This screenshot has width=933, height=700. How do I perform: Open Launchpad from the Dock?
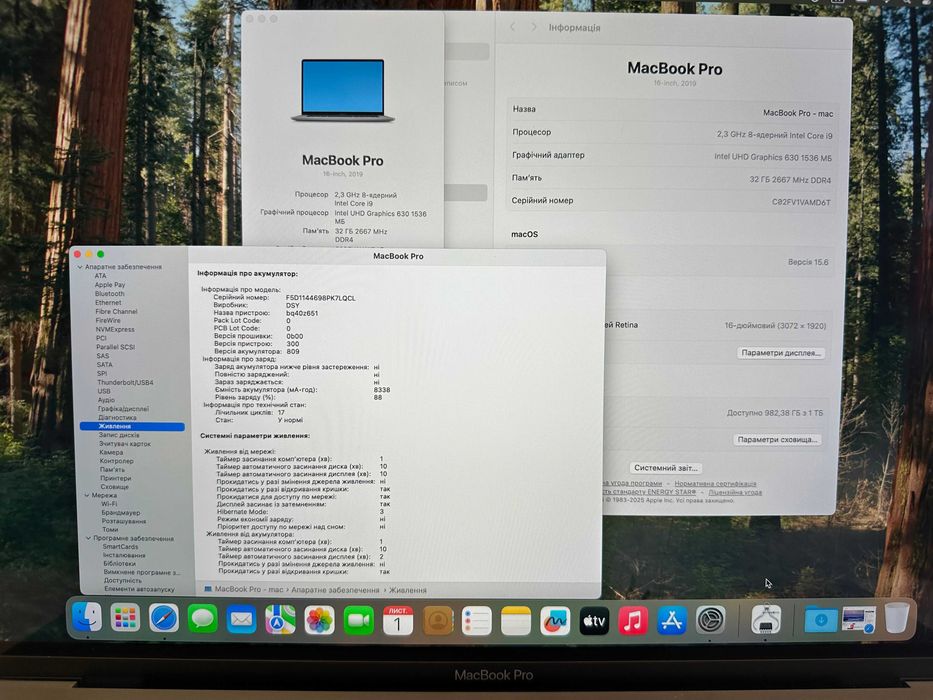[x=126, y=618]
